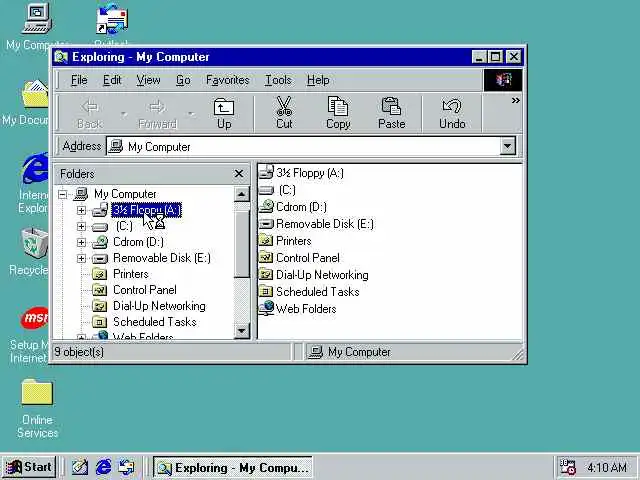Close the Folders pane
Viewport: 640px width, 480px height.
point(239,174)
